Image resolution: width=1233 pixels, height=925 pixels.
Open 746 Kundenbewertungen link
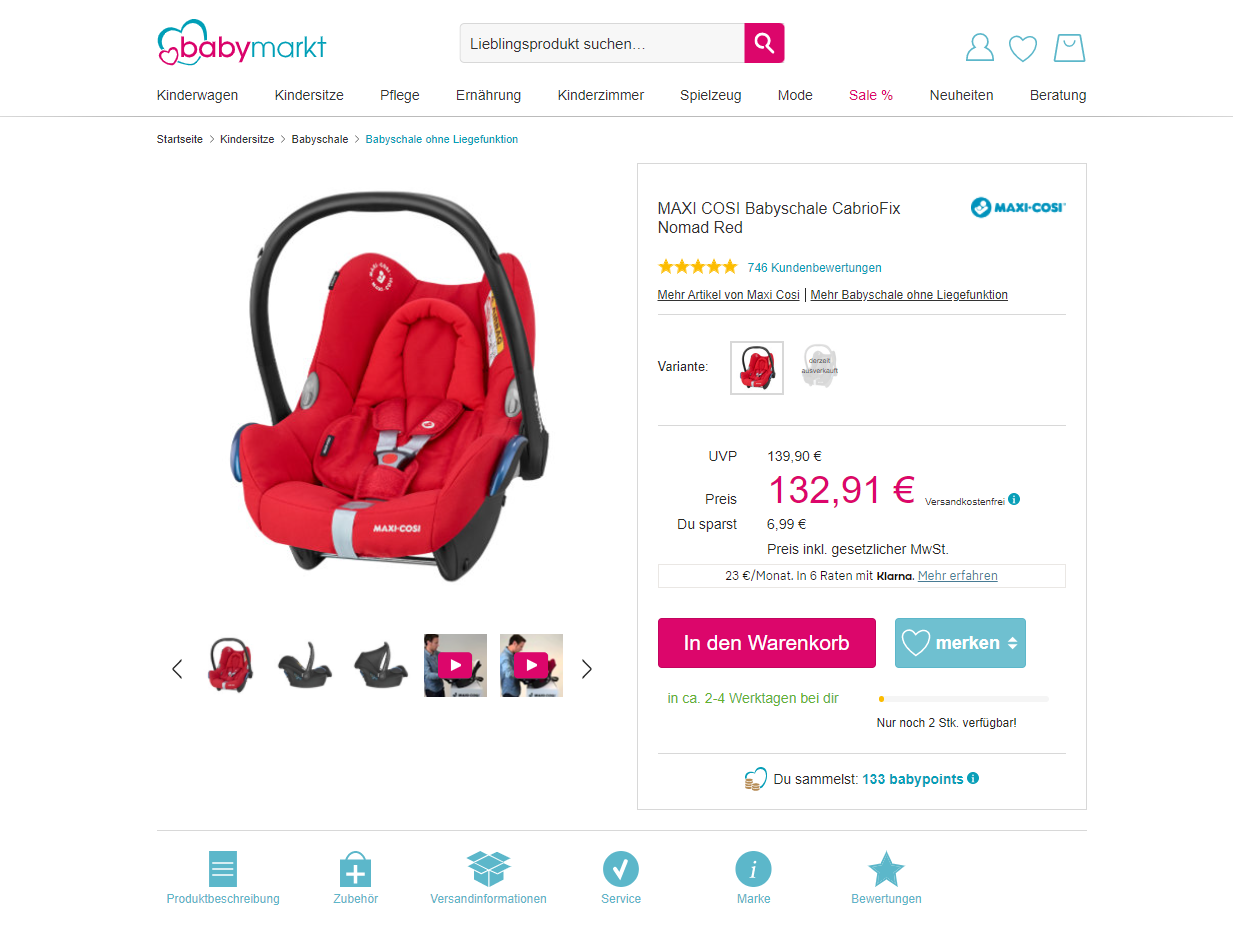pos(814,267)
